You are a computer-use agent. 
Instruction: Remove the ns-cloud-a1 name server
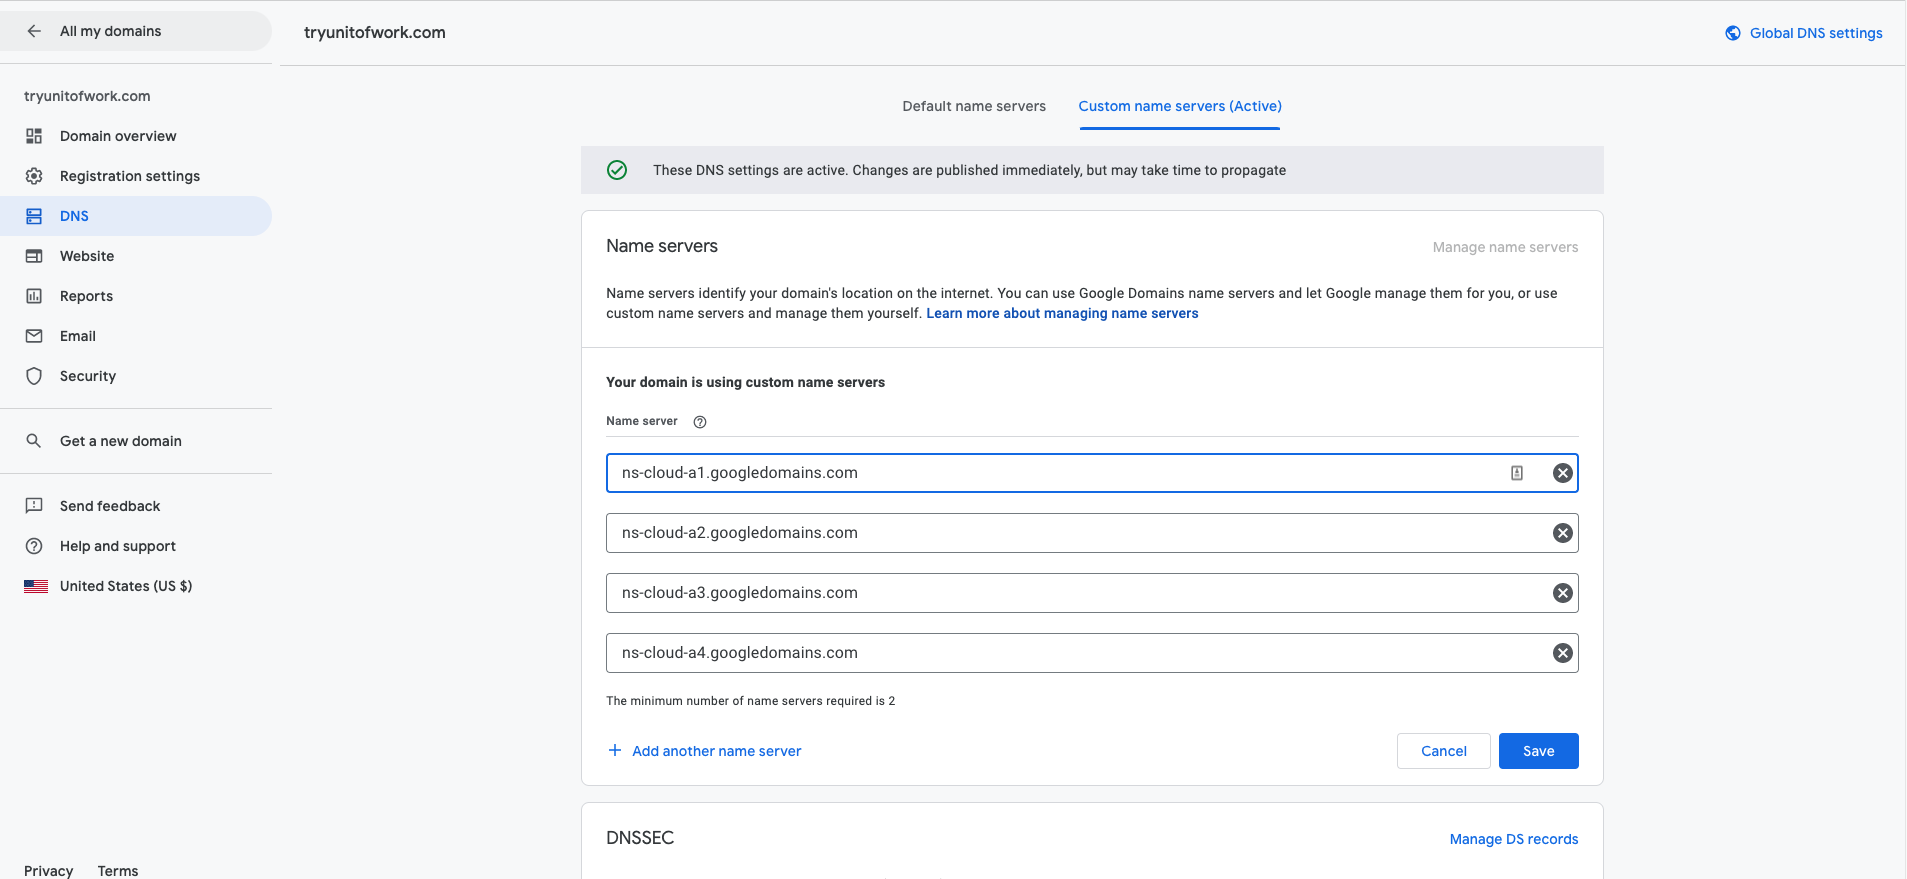point(1562,473)
